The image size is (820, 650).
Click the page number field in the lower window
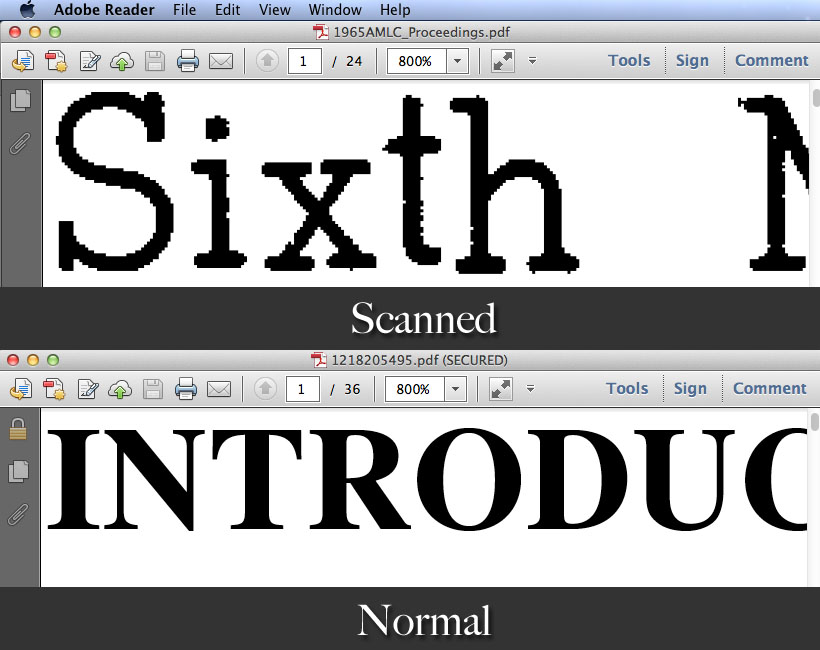coord(303,389)
